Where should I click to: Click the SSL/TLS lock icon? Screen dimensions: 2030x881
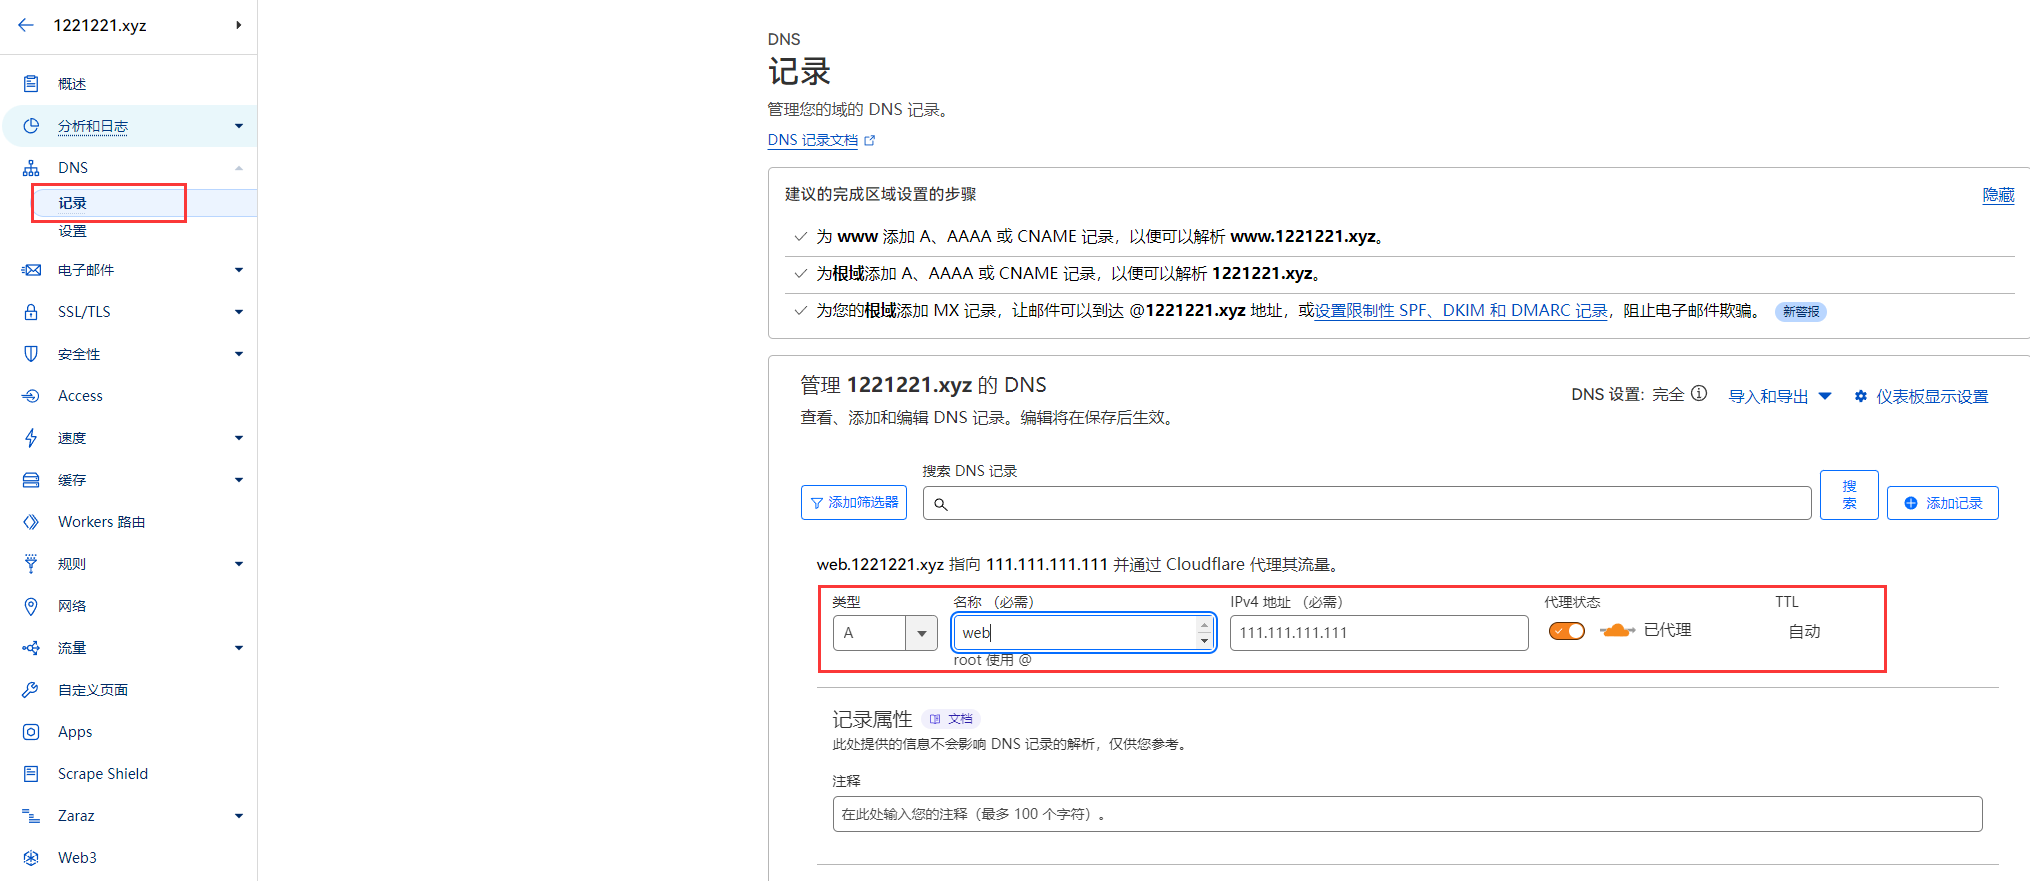(x=31, y=312)
